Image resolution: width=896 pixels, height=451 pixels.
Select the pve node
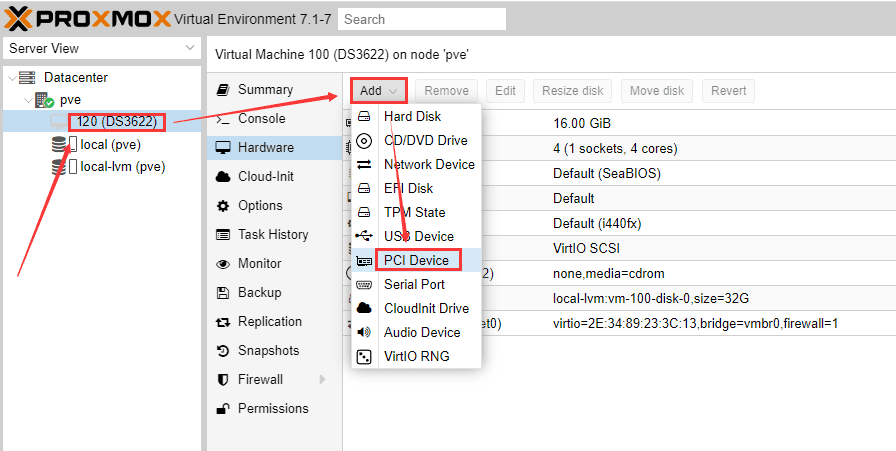click(70, 100)
